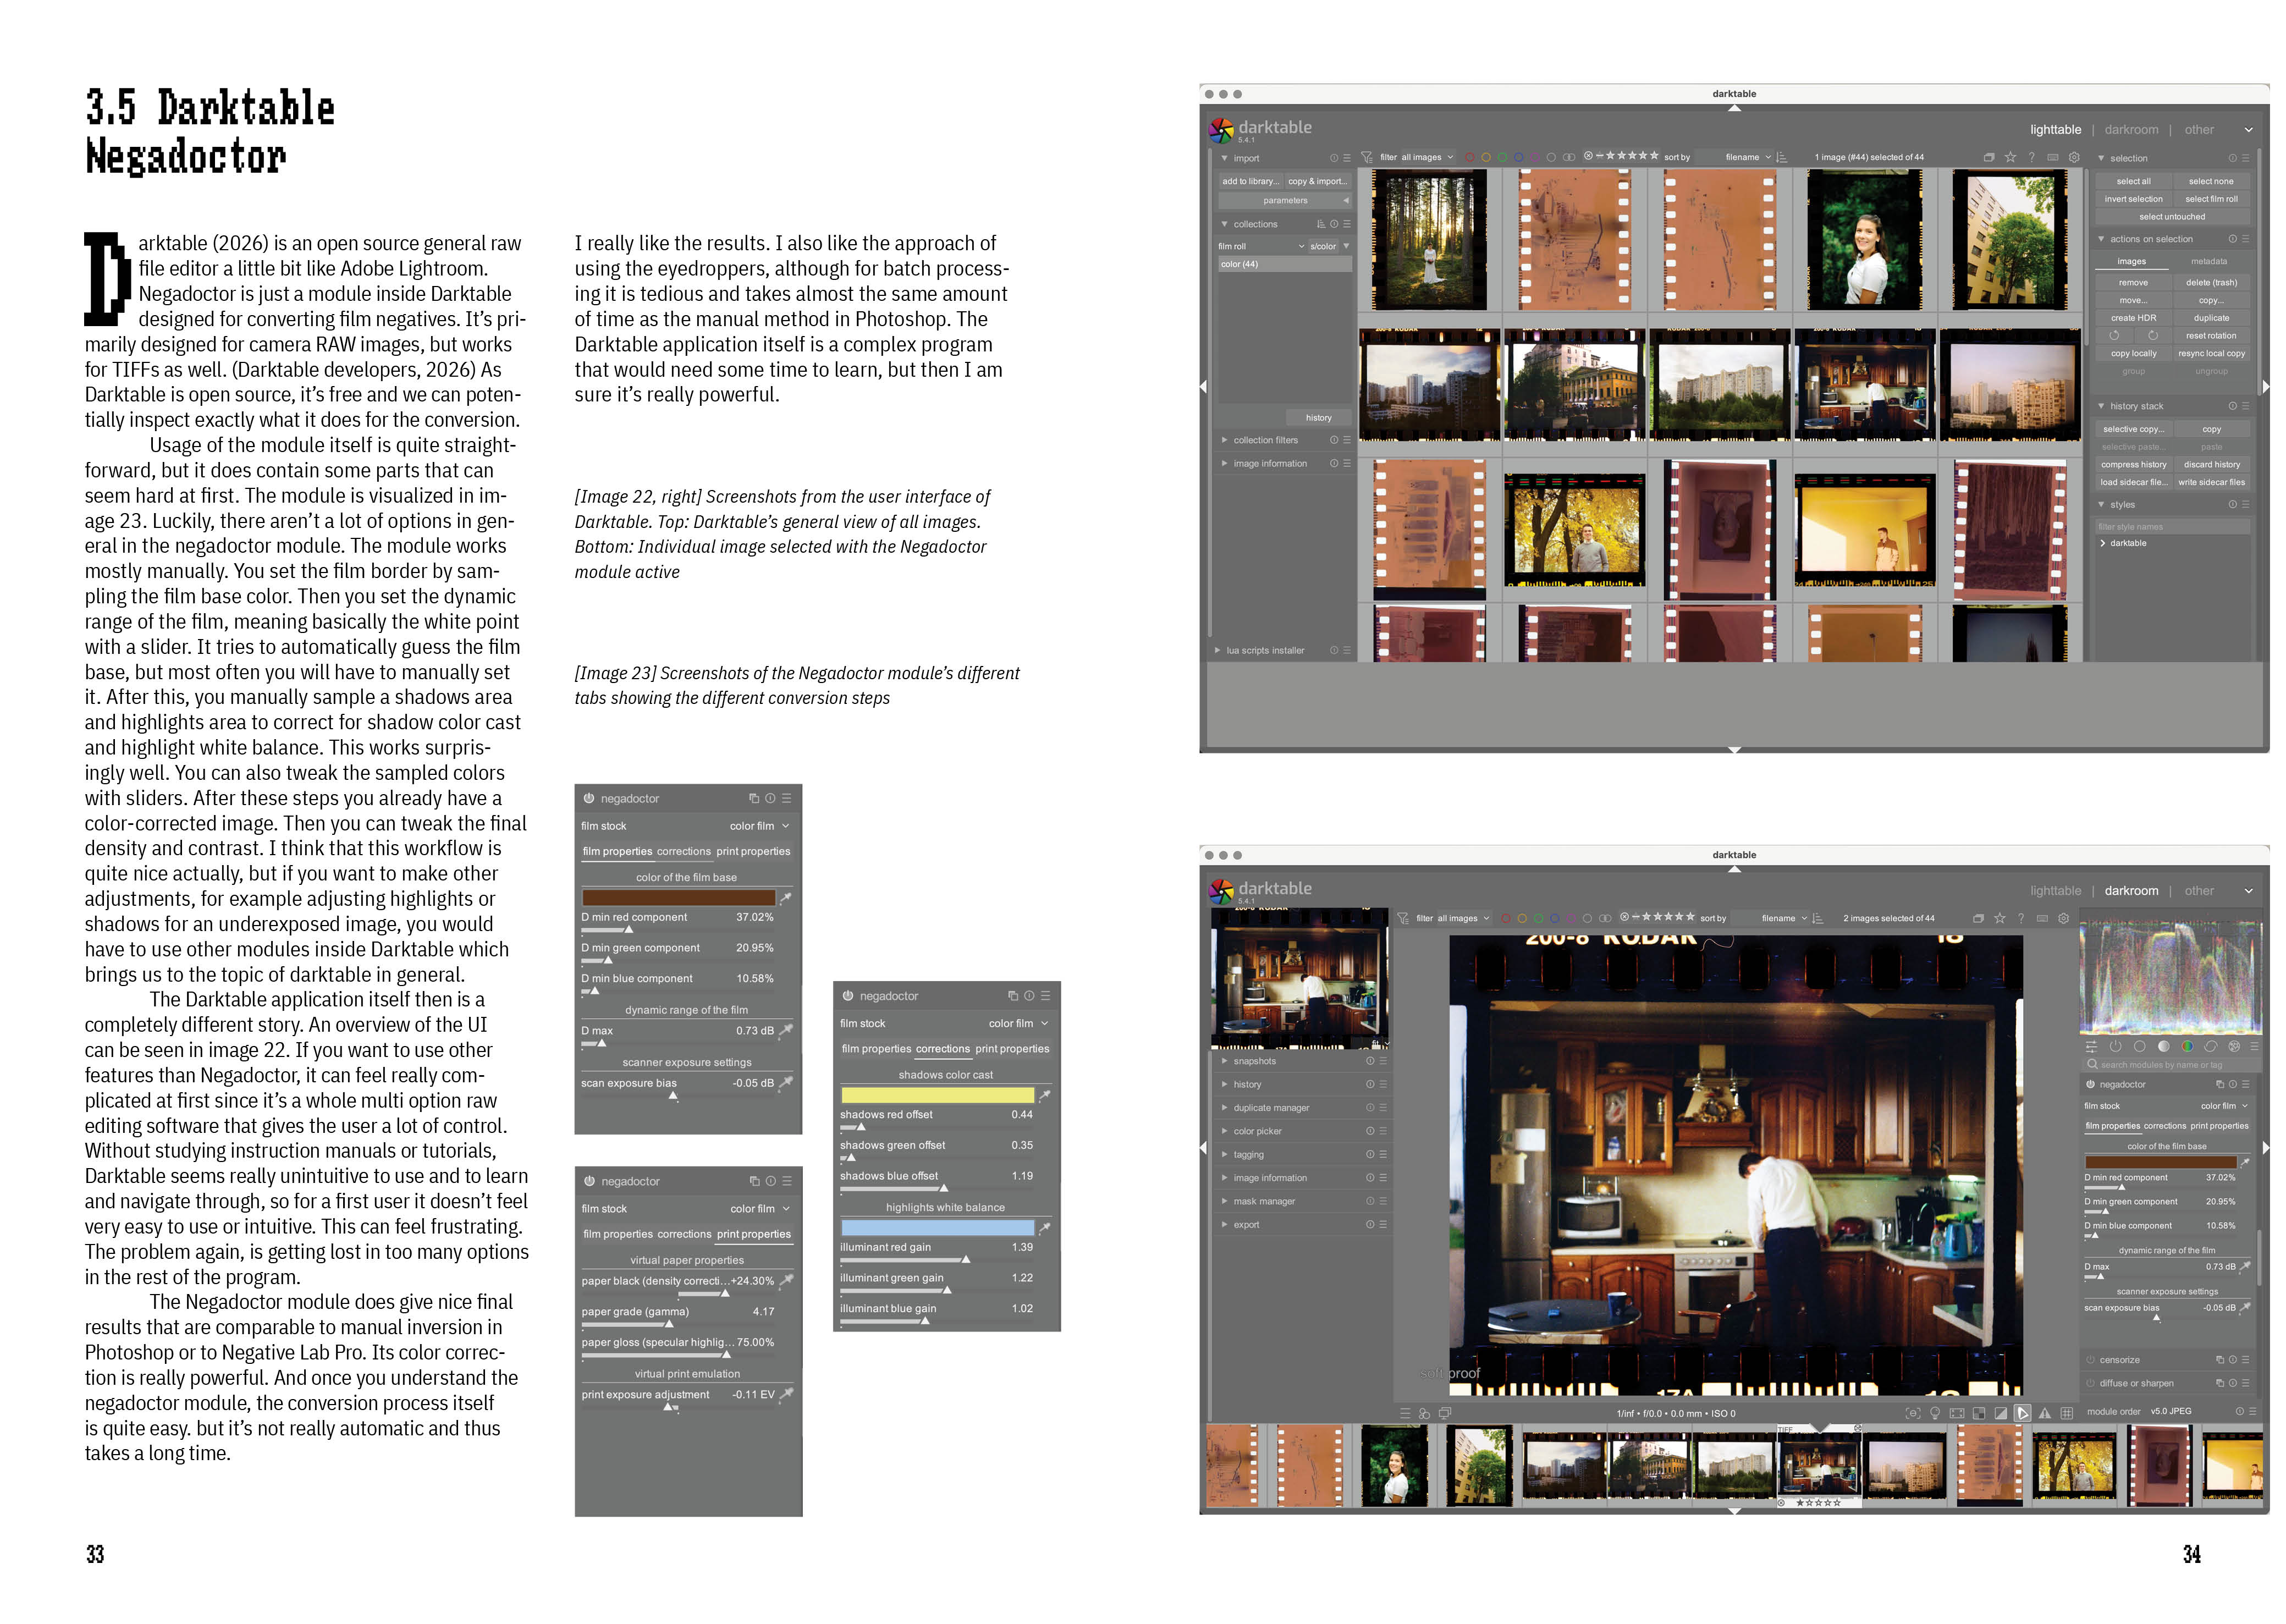Open print properties tab in darkroom negadoctor

(x=2219, y=1126)
